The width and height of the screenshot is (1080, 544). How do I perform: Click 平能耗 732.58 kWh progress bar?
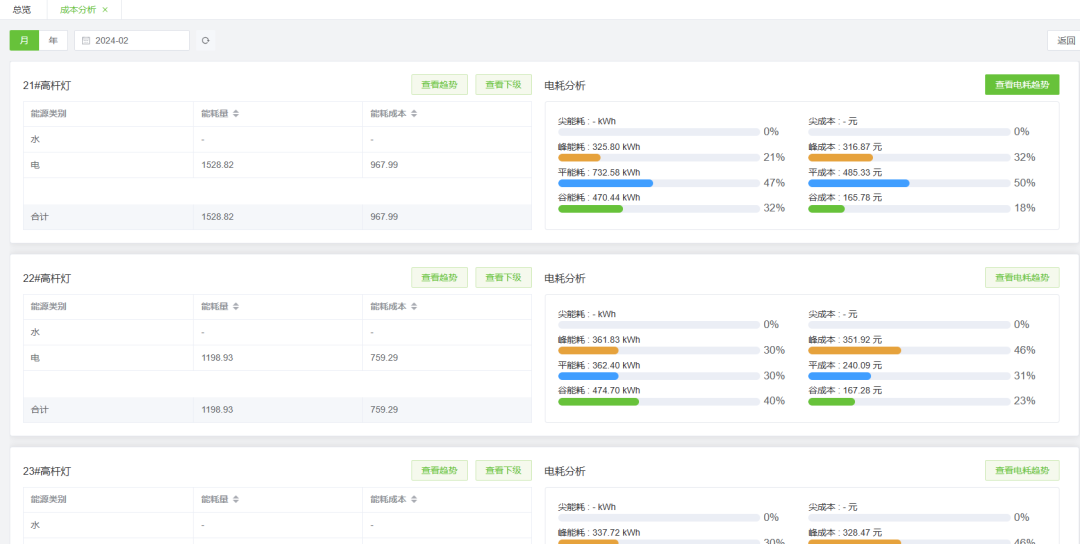coord(659,183)
